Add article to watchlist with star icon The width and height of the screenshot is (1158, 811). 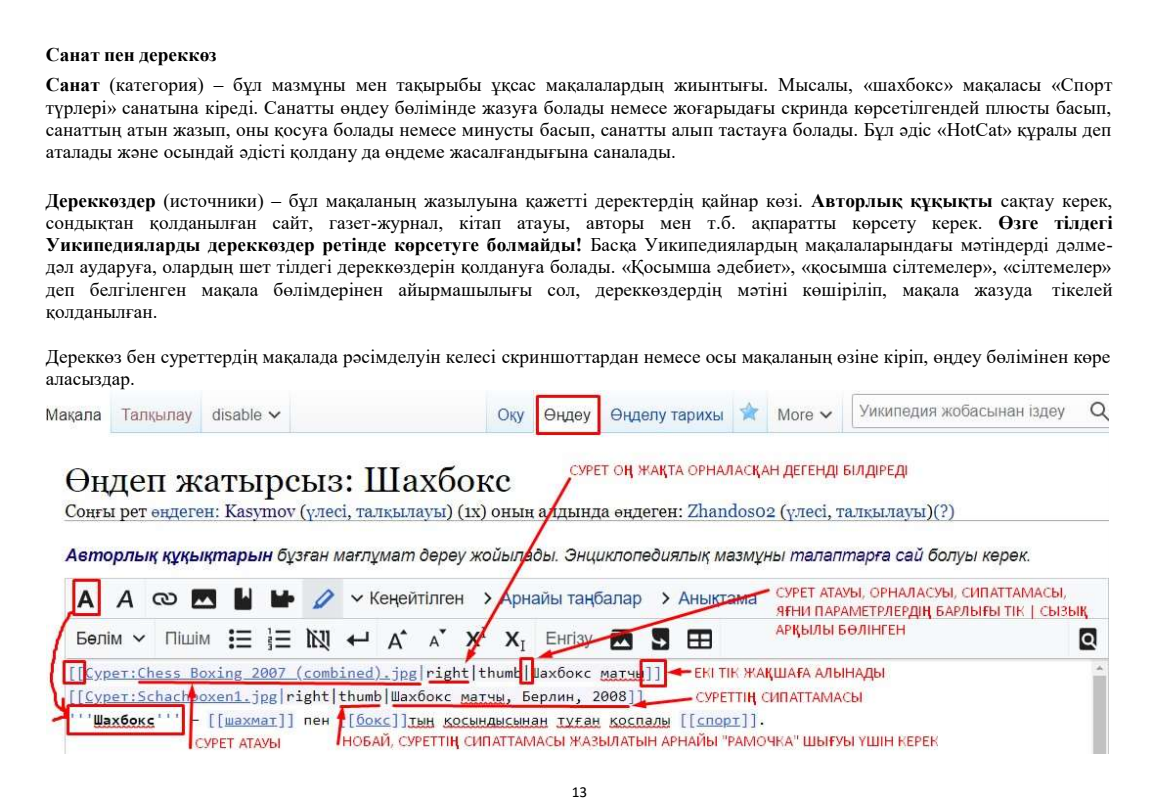pos(749,414)
